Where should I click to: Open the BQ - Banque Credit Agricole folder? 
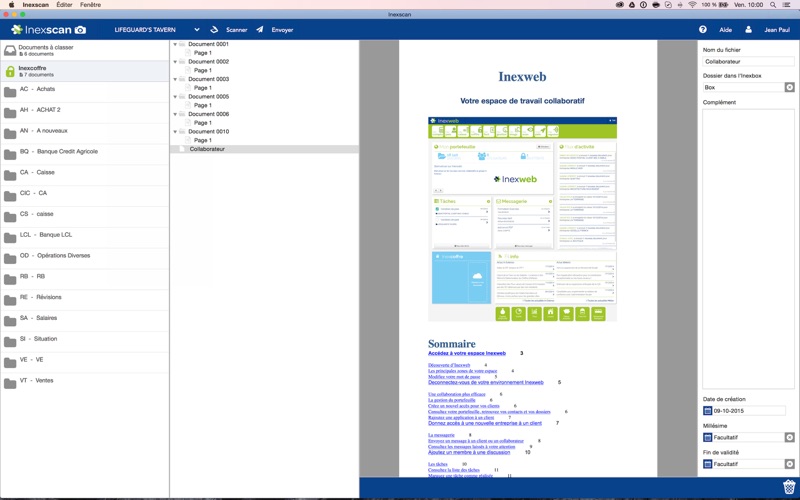(x=85, y=155)
